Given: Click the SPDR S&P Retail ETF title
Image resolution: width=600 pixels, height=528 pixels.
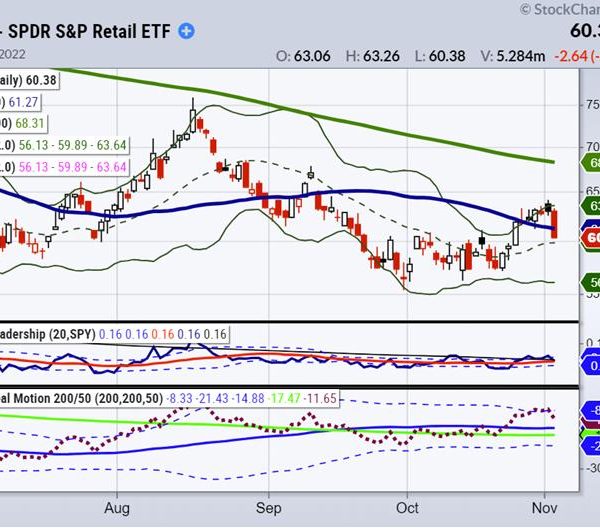Looking at the screenshot, I should [x=89, y=31].
